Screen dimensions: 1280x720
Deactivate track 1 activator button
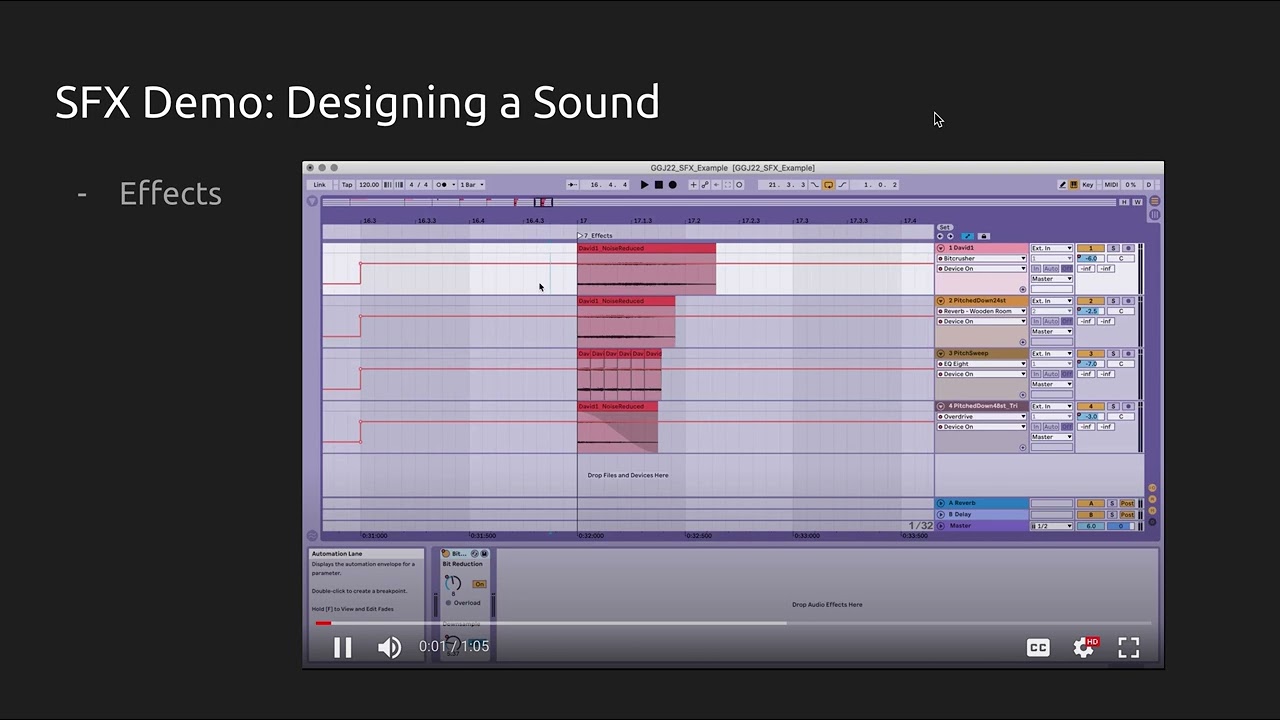[x=1091, y=248]
